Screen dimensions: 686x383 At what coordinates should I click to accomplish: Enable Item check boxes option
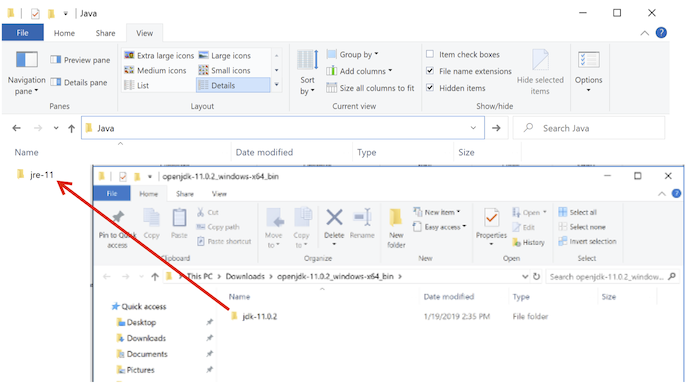coord(430,54)
